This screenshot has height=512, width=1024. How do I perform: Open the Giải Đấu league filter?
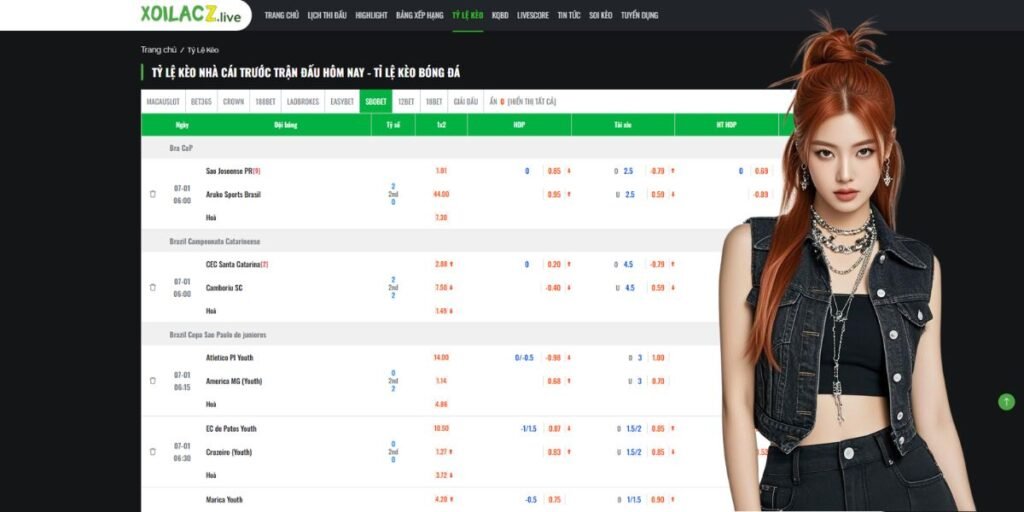[x=465, y=101]
